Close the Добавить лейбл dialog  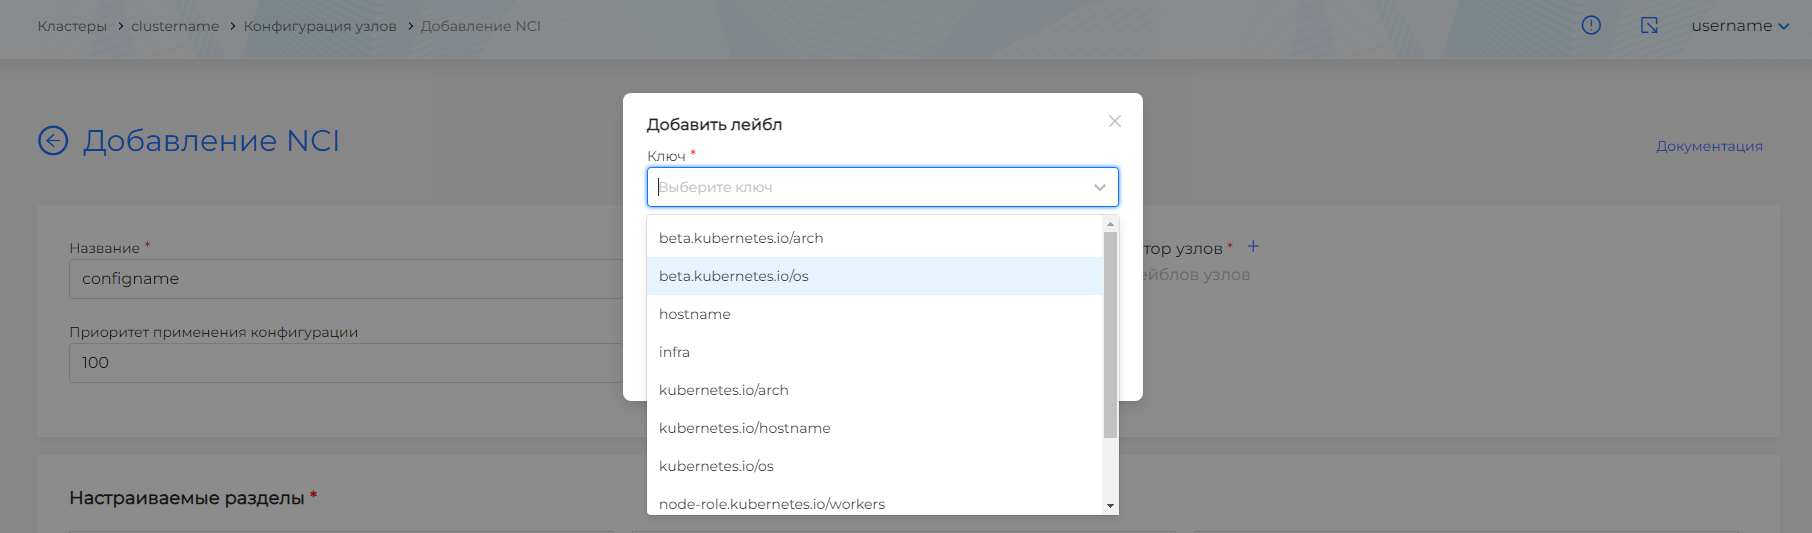[1115, 121]
